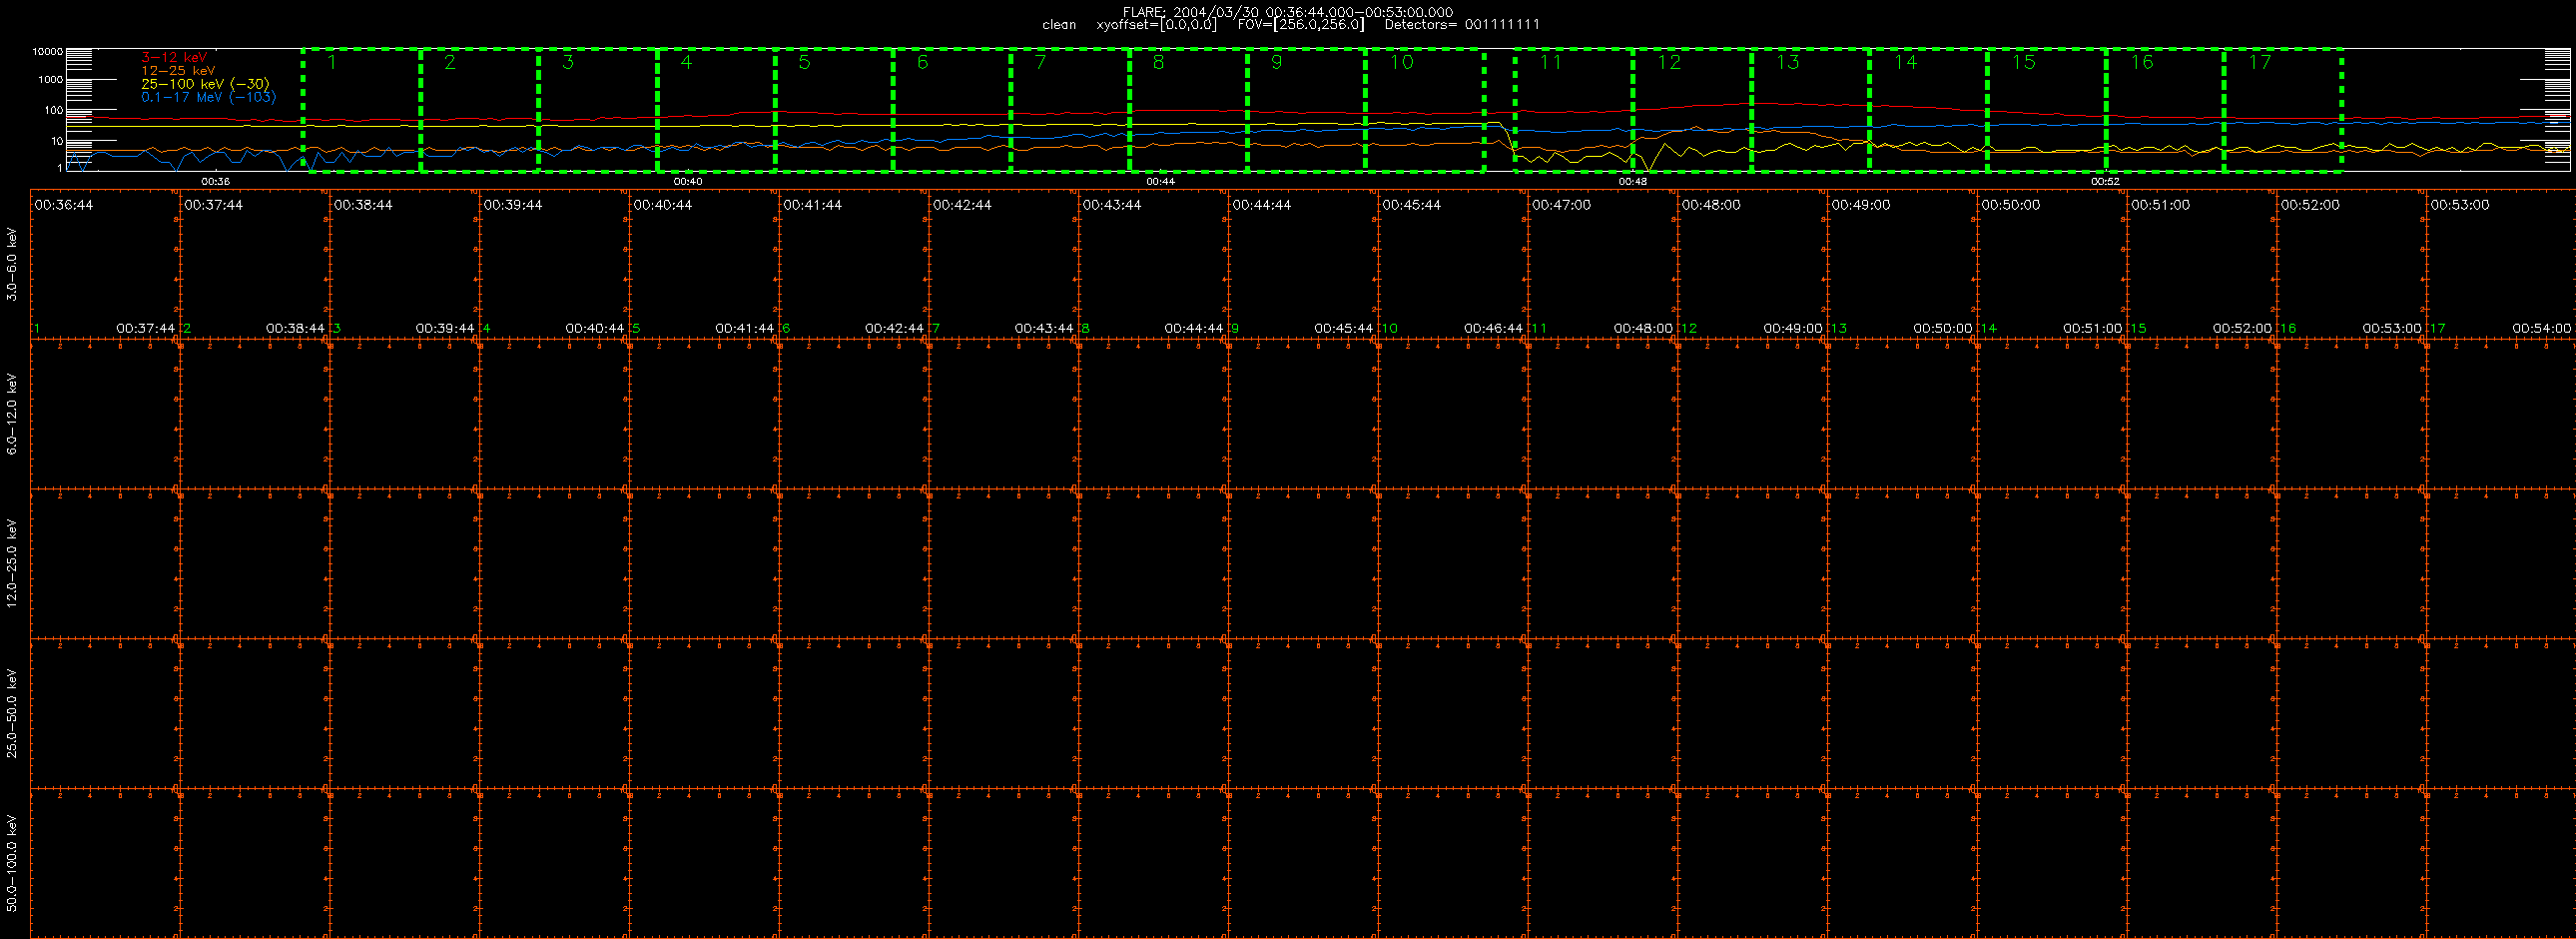Select large green interval number 5 in light curve
Viewport: 2576px width, 939px height.
tap(804, 62)
